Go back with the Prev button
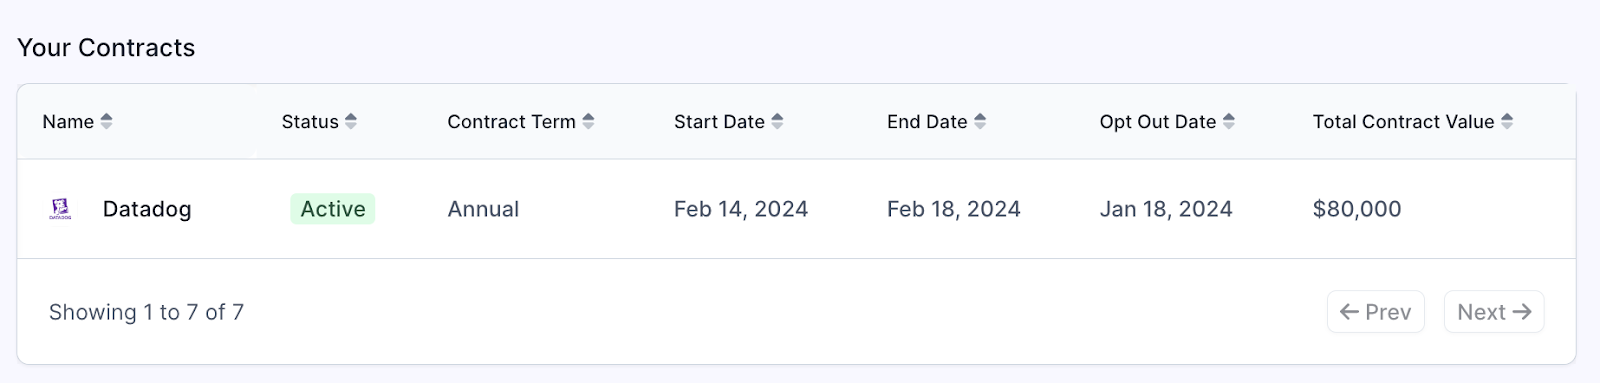 [x=1376, y=312]
